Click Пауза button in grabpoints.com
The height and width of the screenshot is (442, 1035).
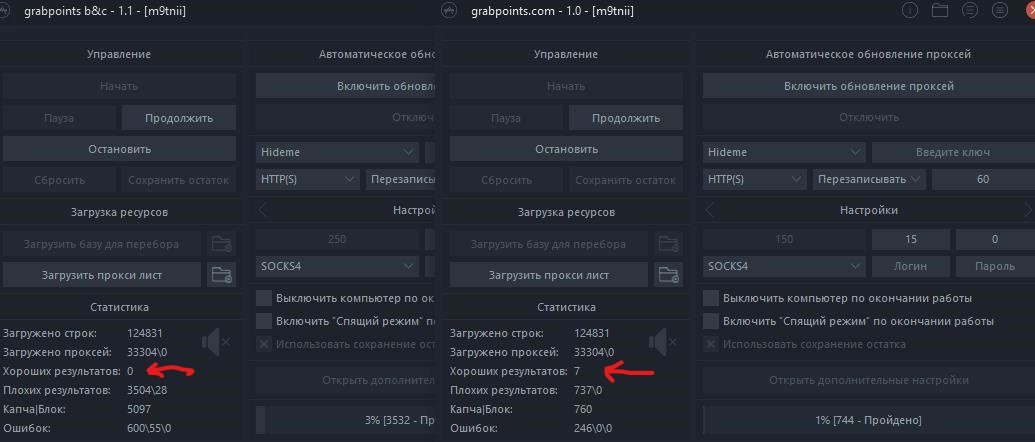pyautogui.click(x=506, y=118)
